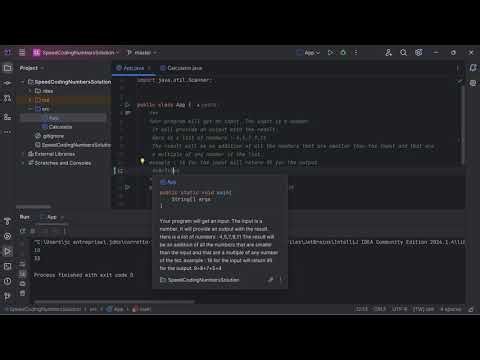Open the Commit tool window icon
The image size is (480, 360).
tap(7, 83)
